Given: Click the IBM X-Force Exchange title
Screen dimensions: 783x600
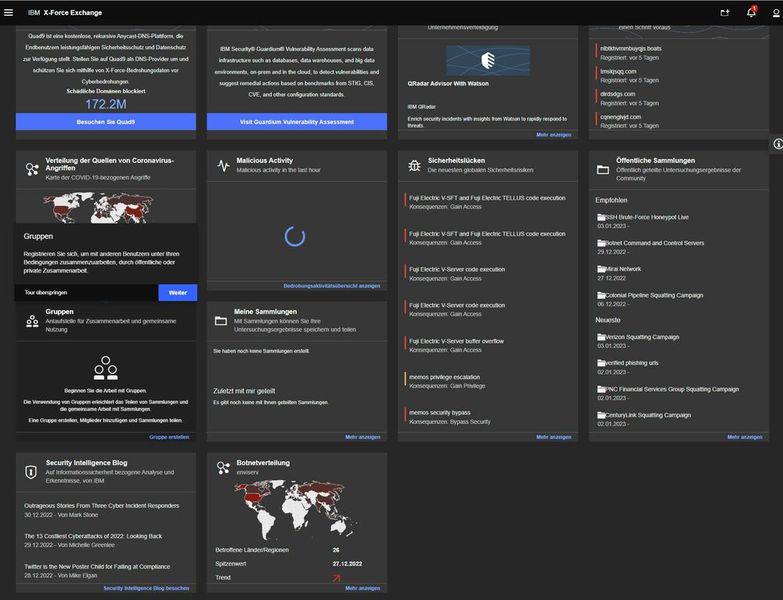Looking at the screenshot, I should 65,12.
